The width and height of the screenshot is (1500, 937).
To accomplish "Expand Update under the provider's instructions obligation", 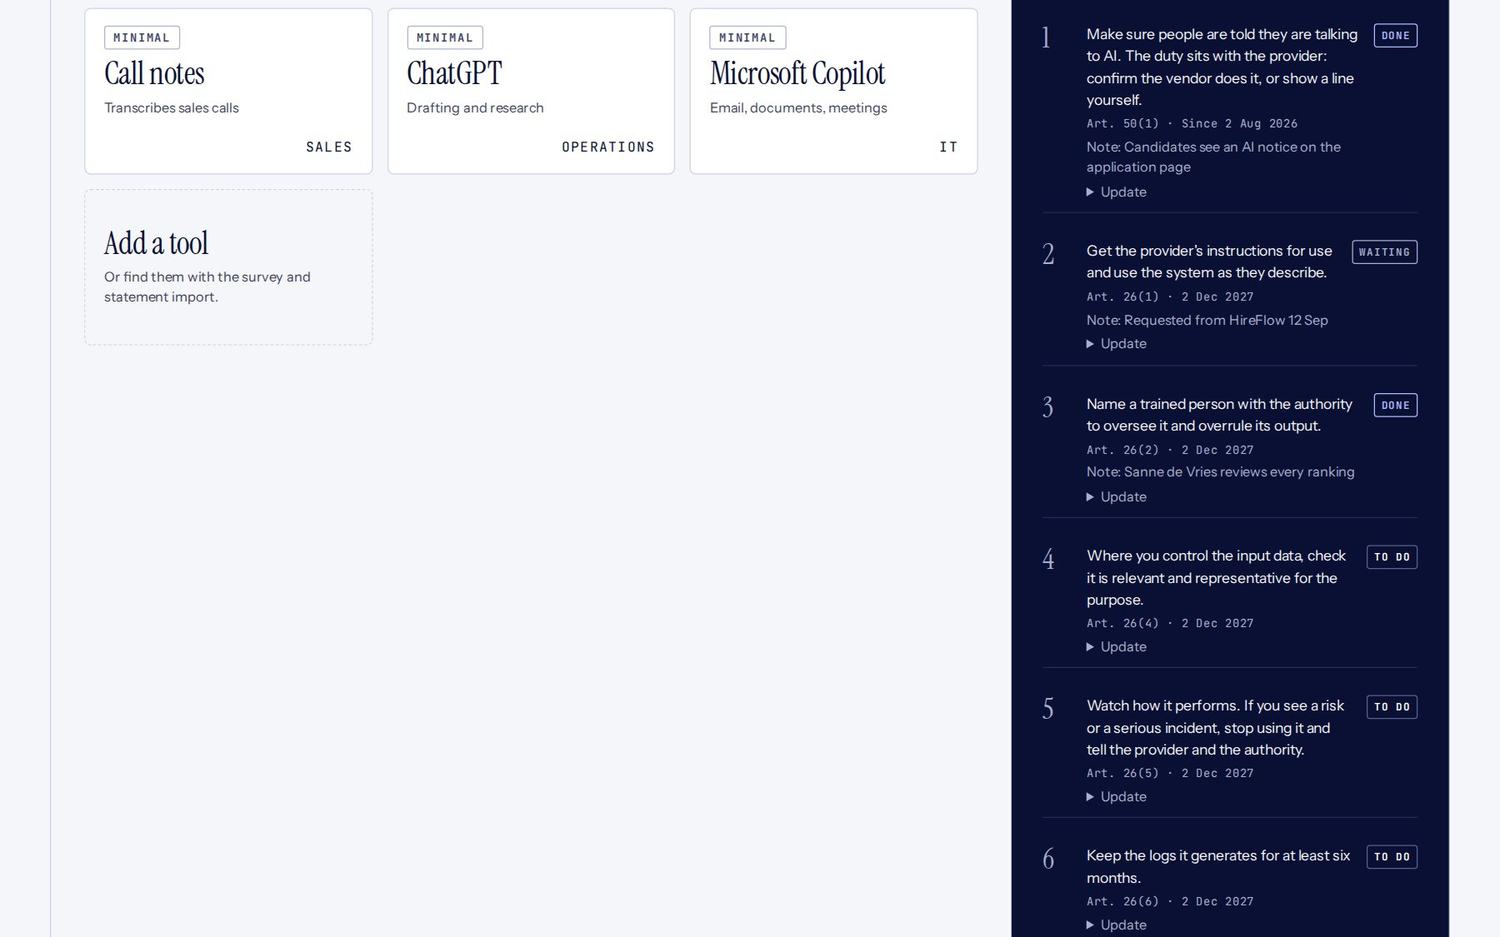I will 1117,344.
